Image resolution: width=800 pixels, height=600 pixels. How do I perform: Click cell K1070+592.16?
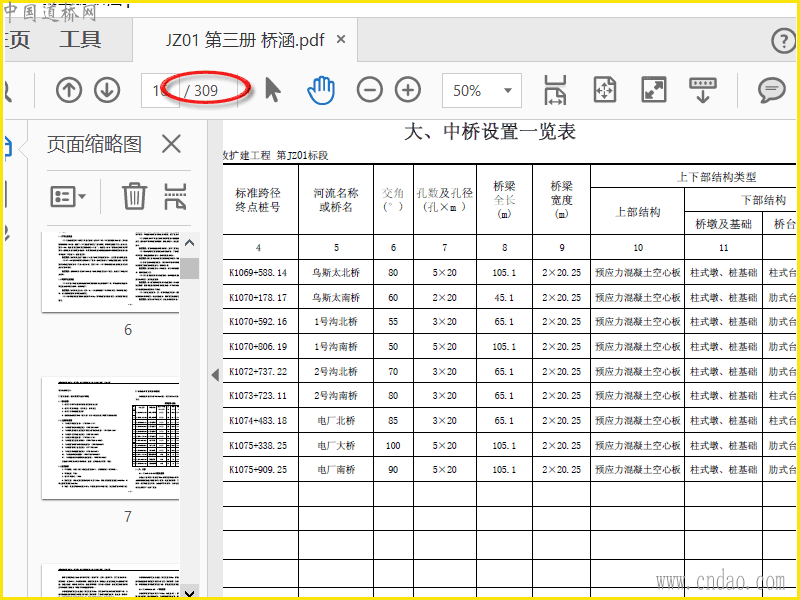pyautogui.click(x=258, y=322)
